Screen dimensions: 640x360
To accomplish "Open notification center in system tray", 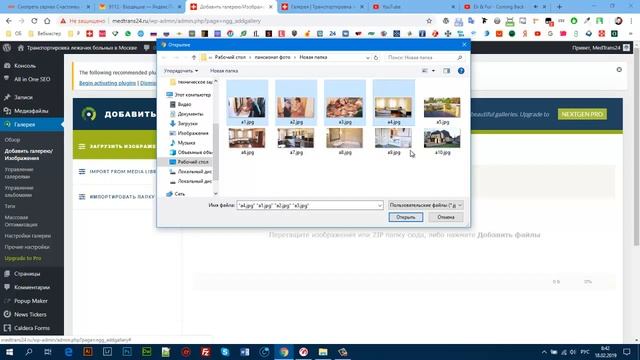I will pyautogui.click(x=627, y=352).
